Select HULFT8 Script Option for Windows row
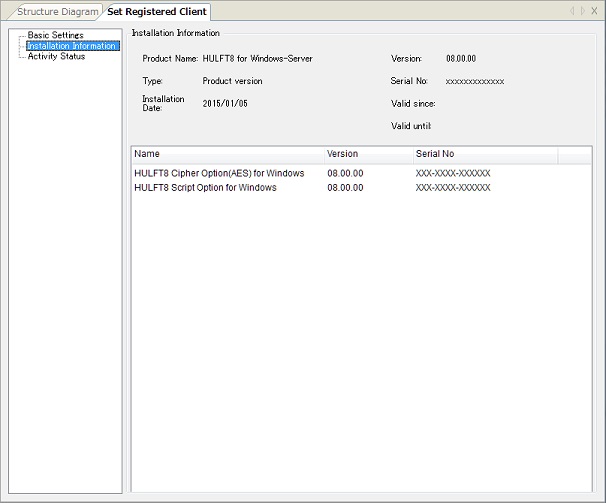The height and width of the screenshot is (503, 606). 205,187
